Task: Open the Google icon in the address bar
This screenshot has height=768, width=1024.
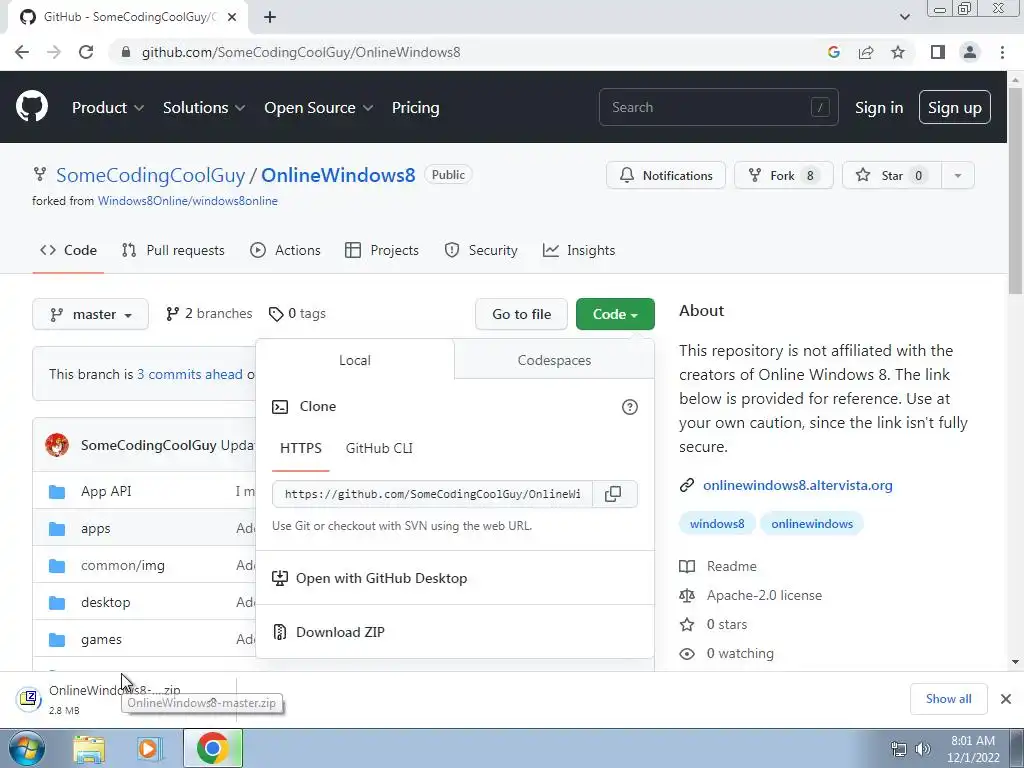Action: coord(833,52)
